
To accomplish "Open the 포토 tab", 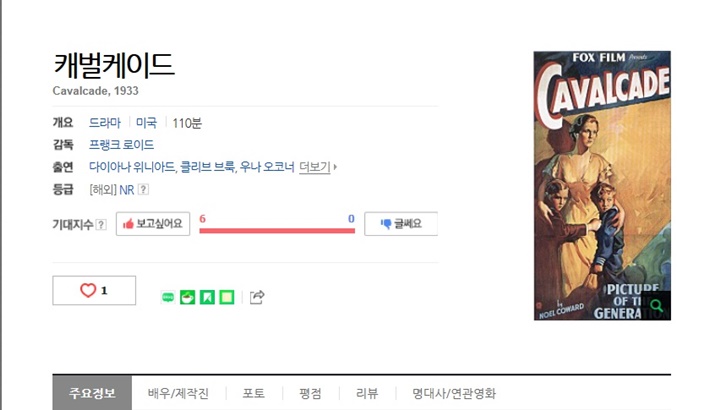I will coord(253,393).
